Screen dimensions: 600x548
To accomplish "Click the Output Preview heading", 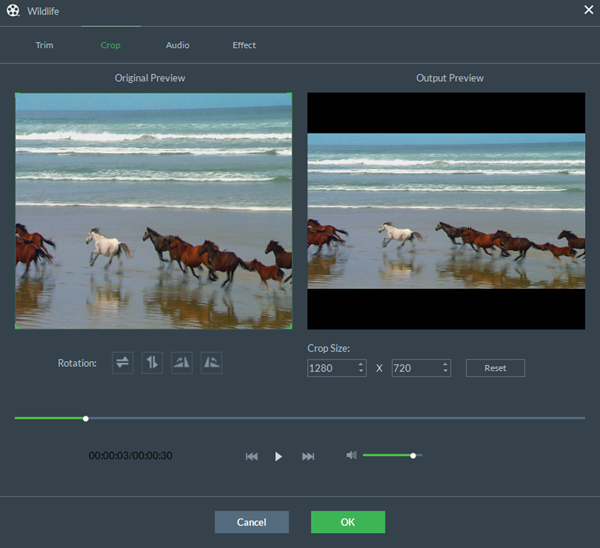I will point(450,78).
